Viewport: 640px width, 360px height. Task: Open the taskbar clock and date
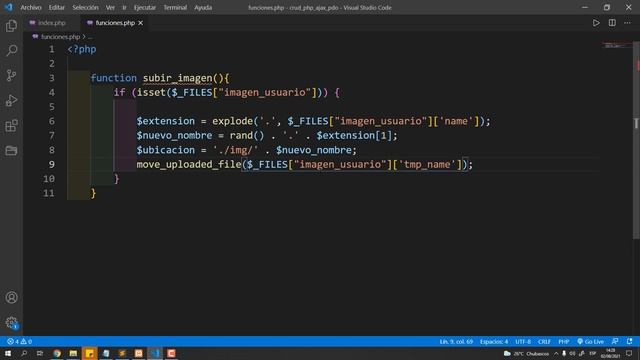610,353
